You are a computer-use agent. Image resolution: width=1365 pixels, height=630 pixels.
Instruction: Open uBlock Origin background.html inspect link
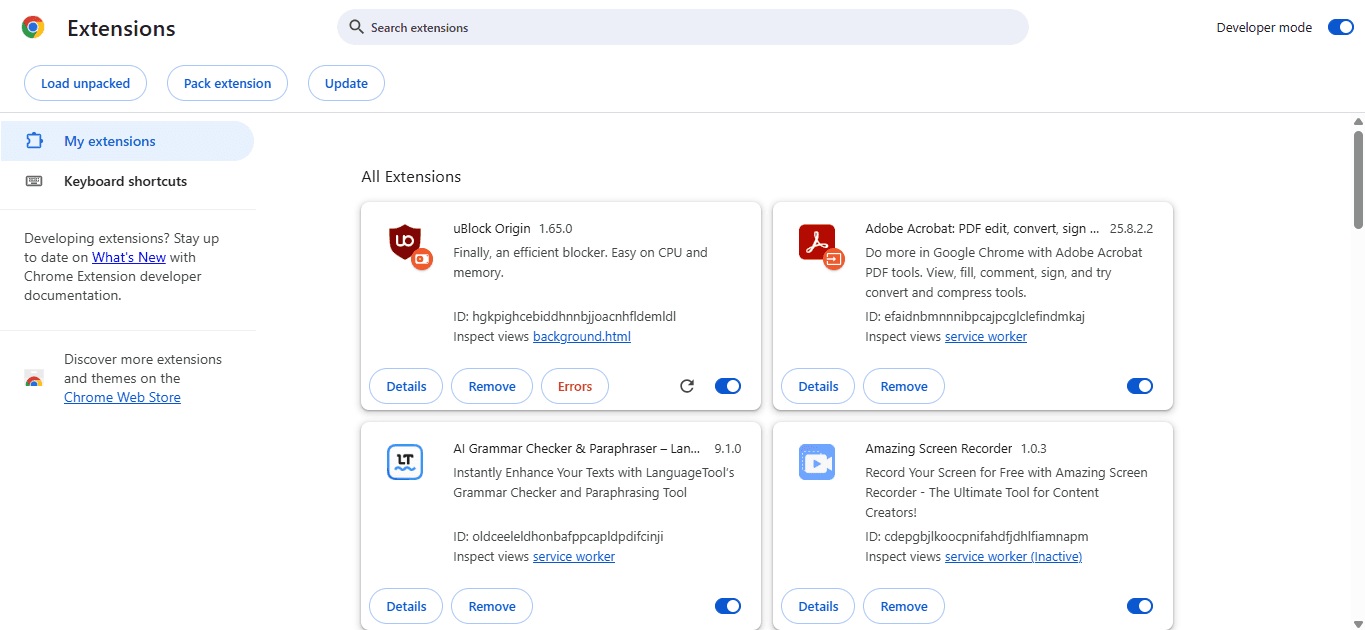point(582,337)
